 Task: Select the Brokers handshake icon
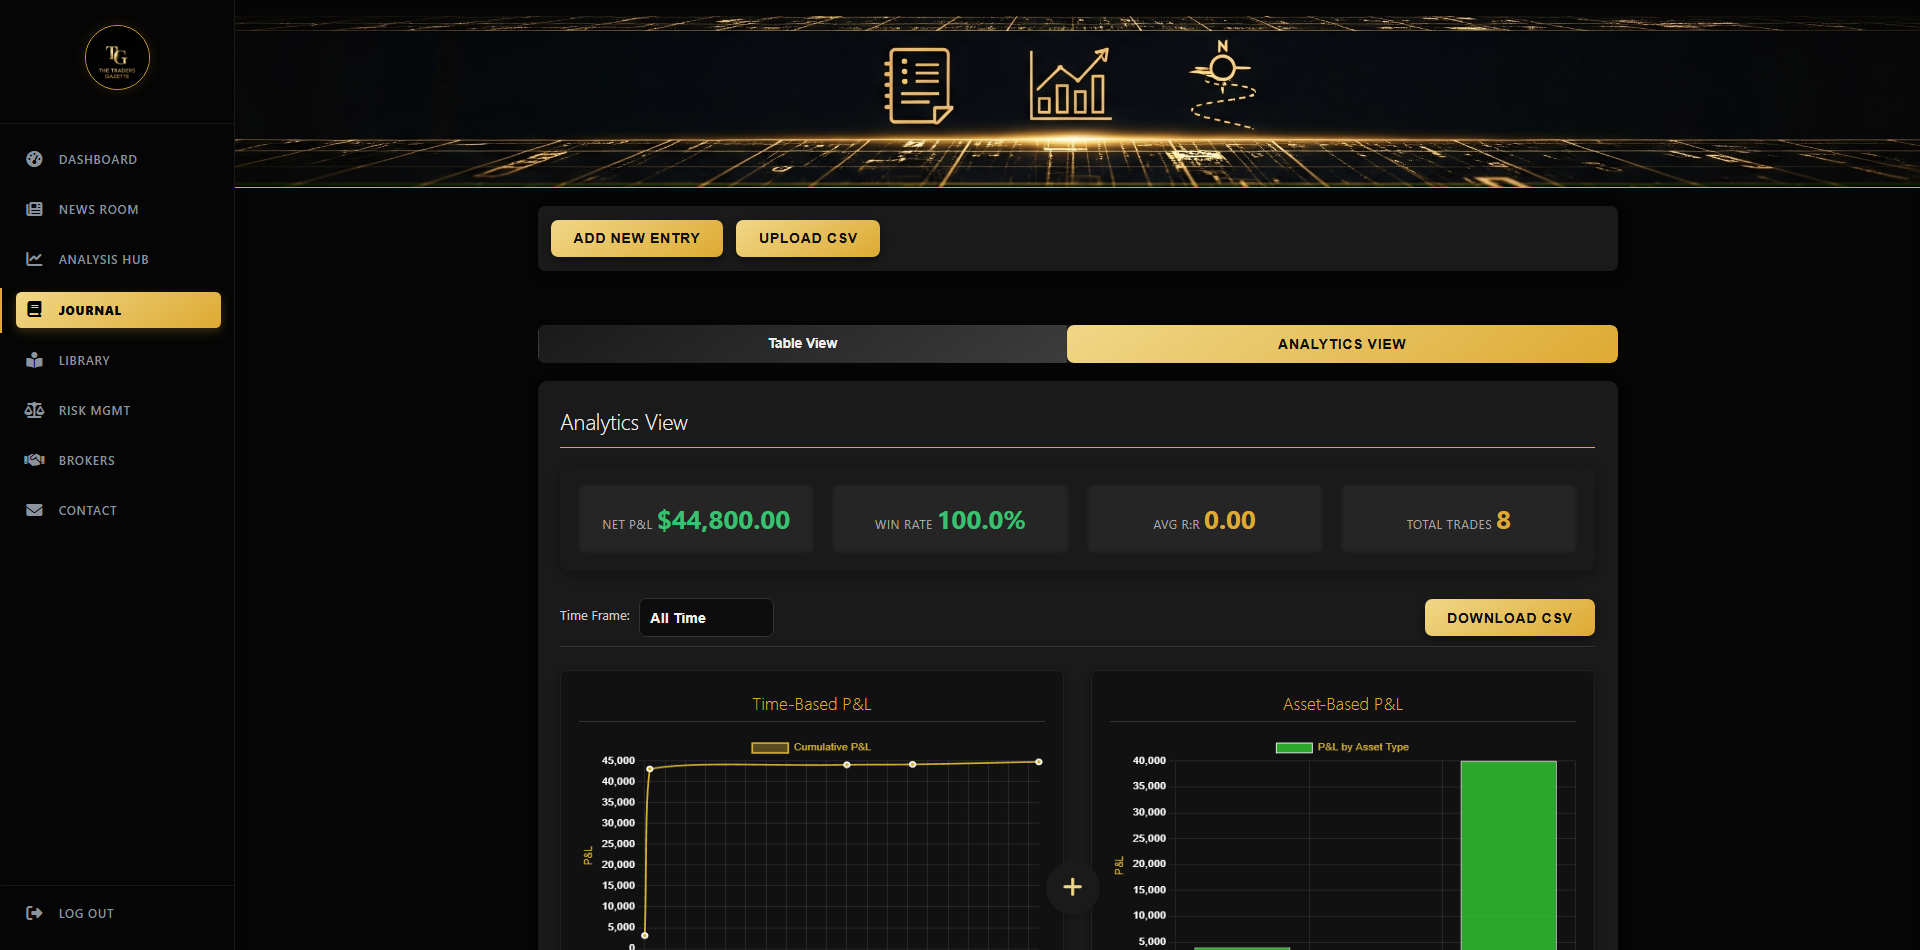tap(34, 460)
